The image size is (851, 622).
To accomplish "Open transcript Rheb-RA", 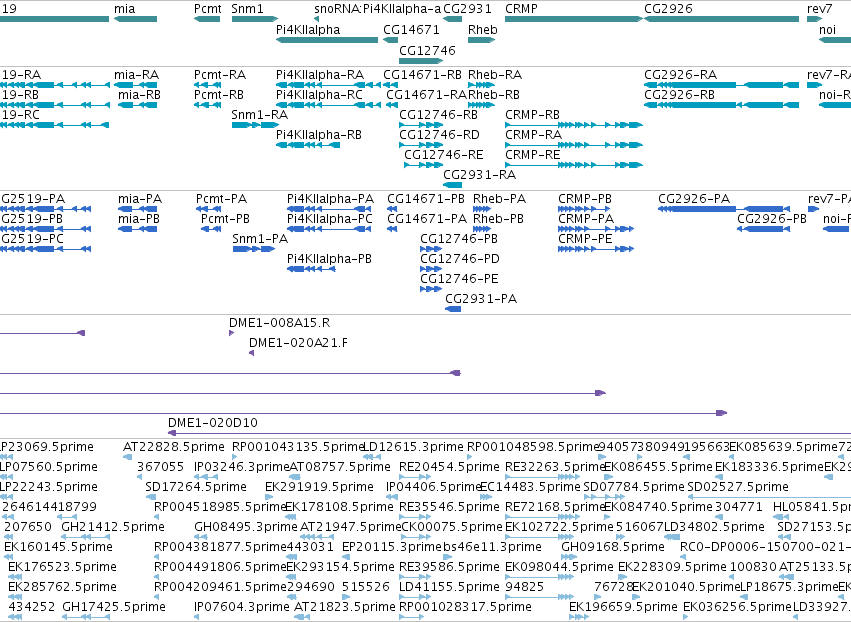I will pos(481,85).
